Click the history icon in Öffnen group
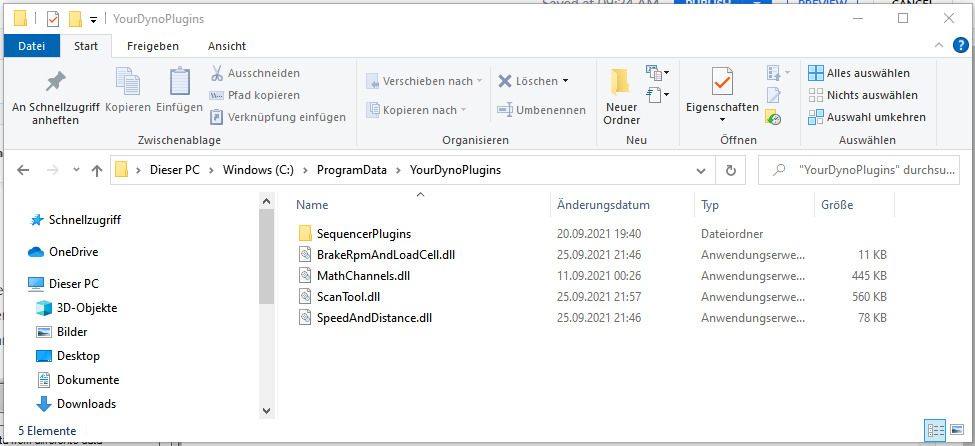The image size is (975, 446). point(774,117)
